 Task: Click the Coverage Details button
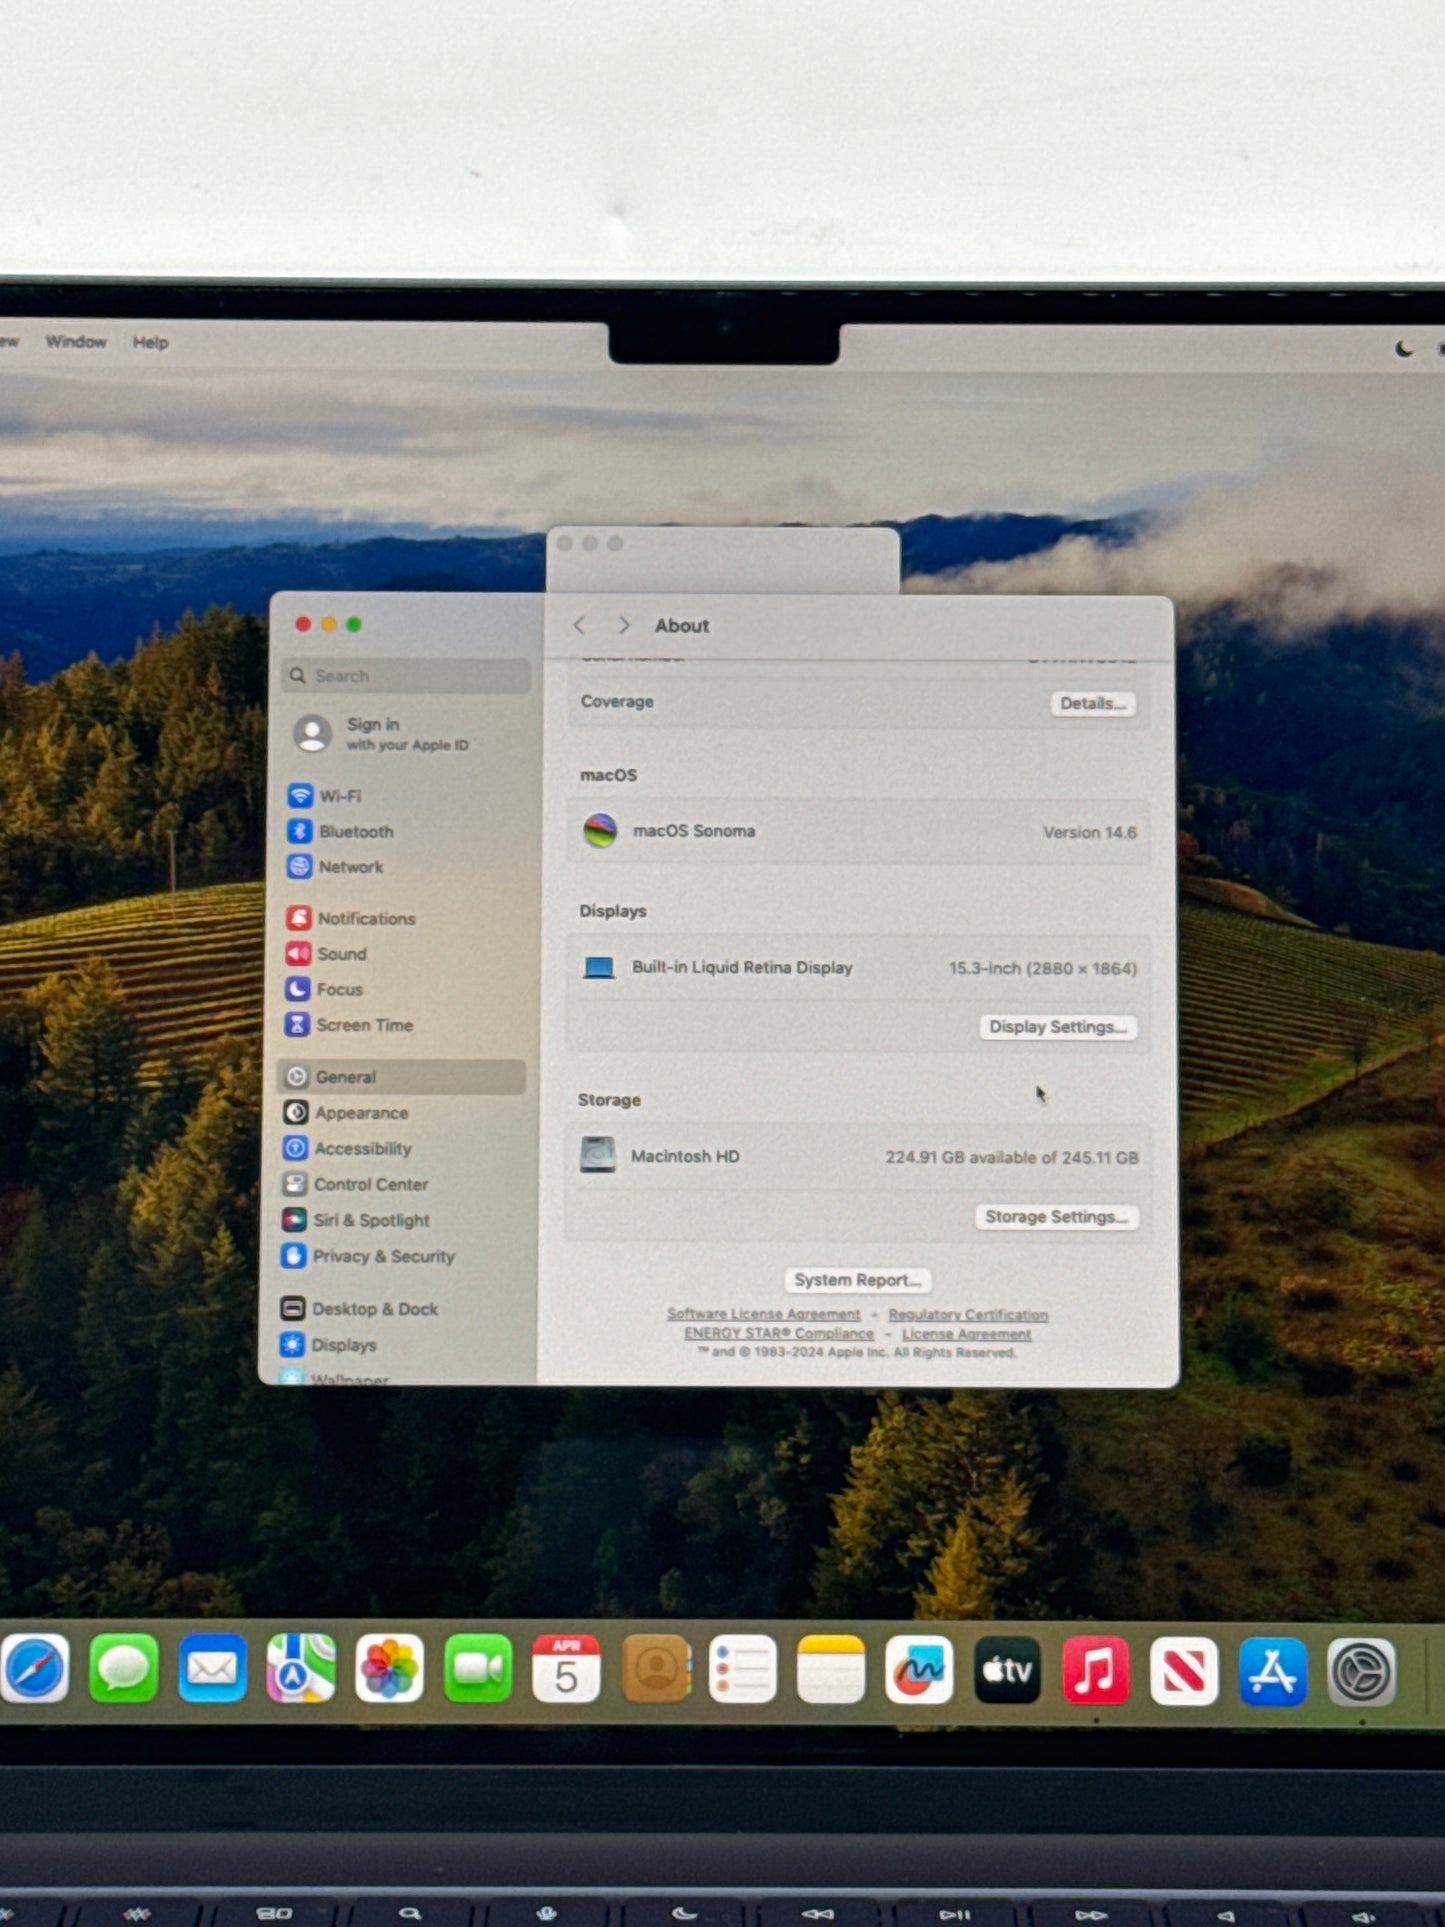[x=1092, y=704]
